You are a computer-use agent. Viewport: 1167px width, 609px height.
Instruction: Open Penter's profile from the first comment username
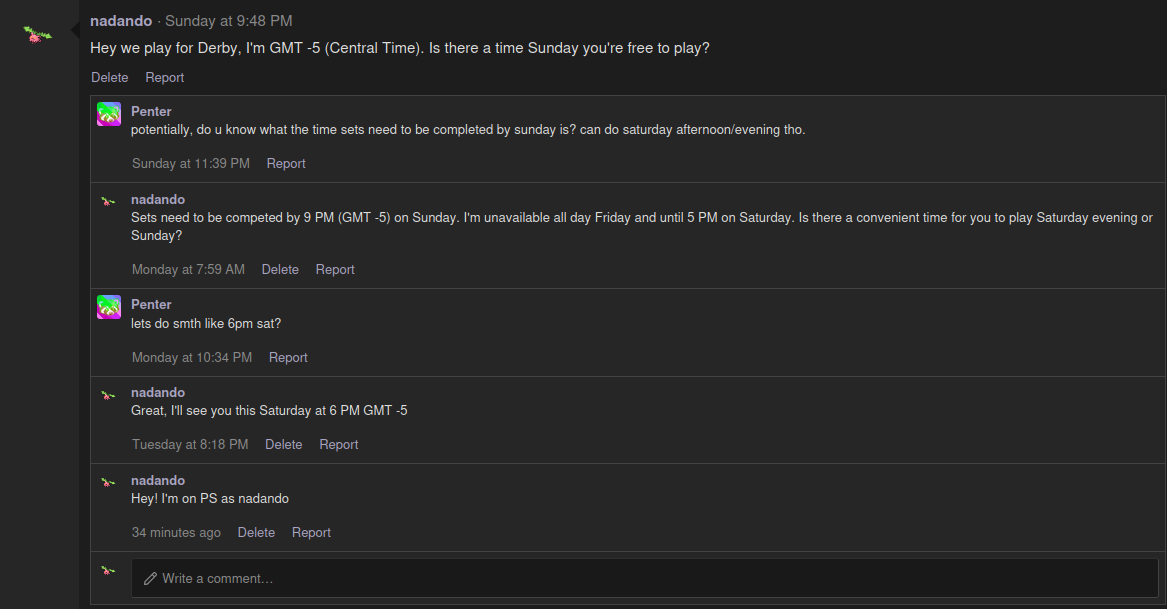point(151,111)
